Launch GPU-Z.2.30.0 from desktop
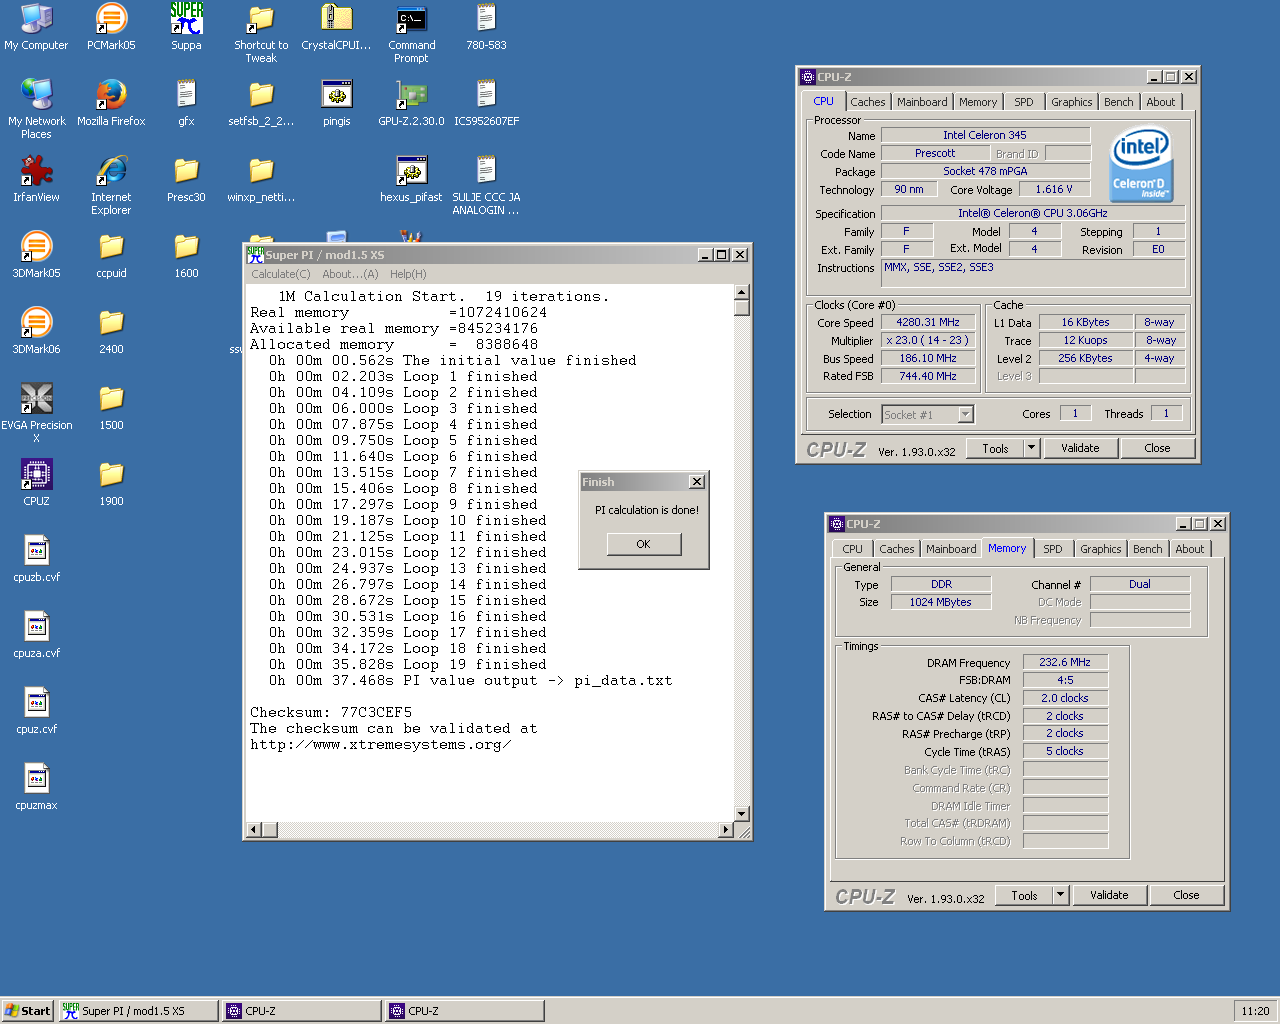The width and height of the screenshot is (1280, 1024). tap(411, 102)
